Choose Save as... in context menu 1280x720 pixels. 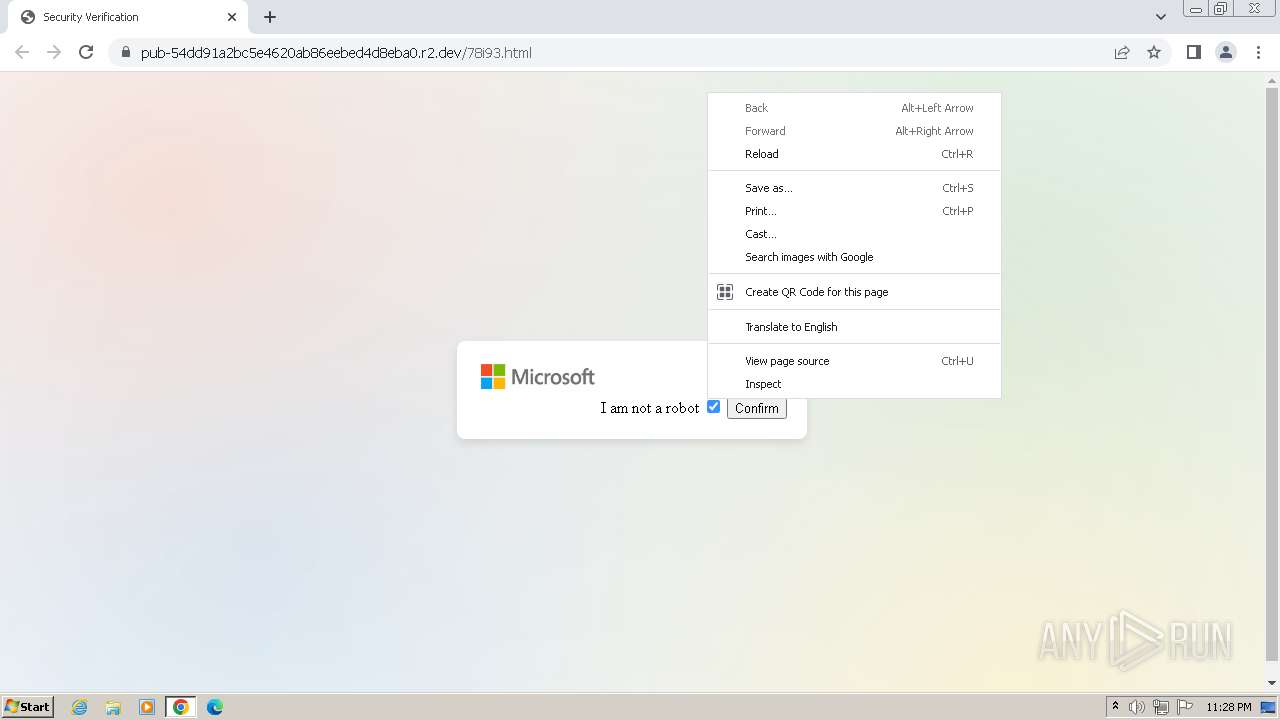click(x=854, y=188)
